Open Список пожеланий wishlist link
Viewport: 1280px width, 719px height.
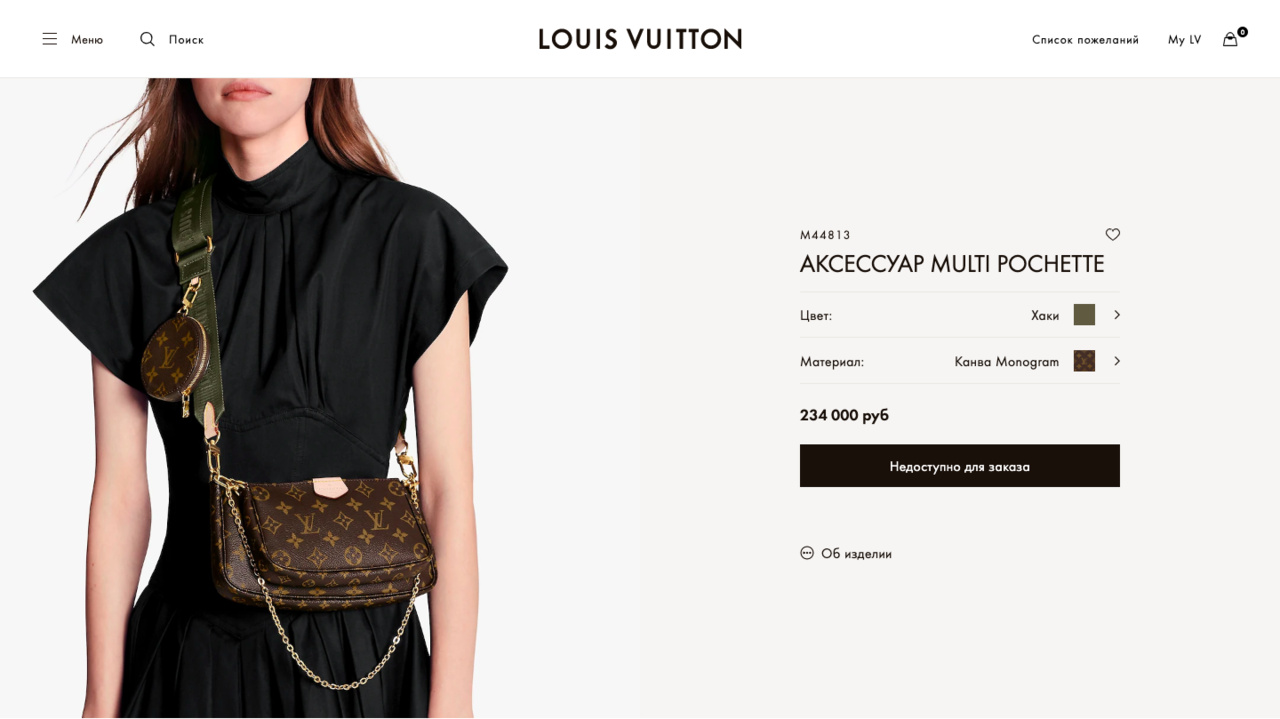[x=1085, y=39]
